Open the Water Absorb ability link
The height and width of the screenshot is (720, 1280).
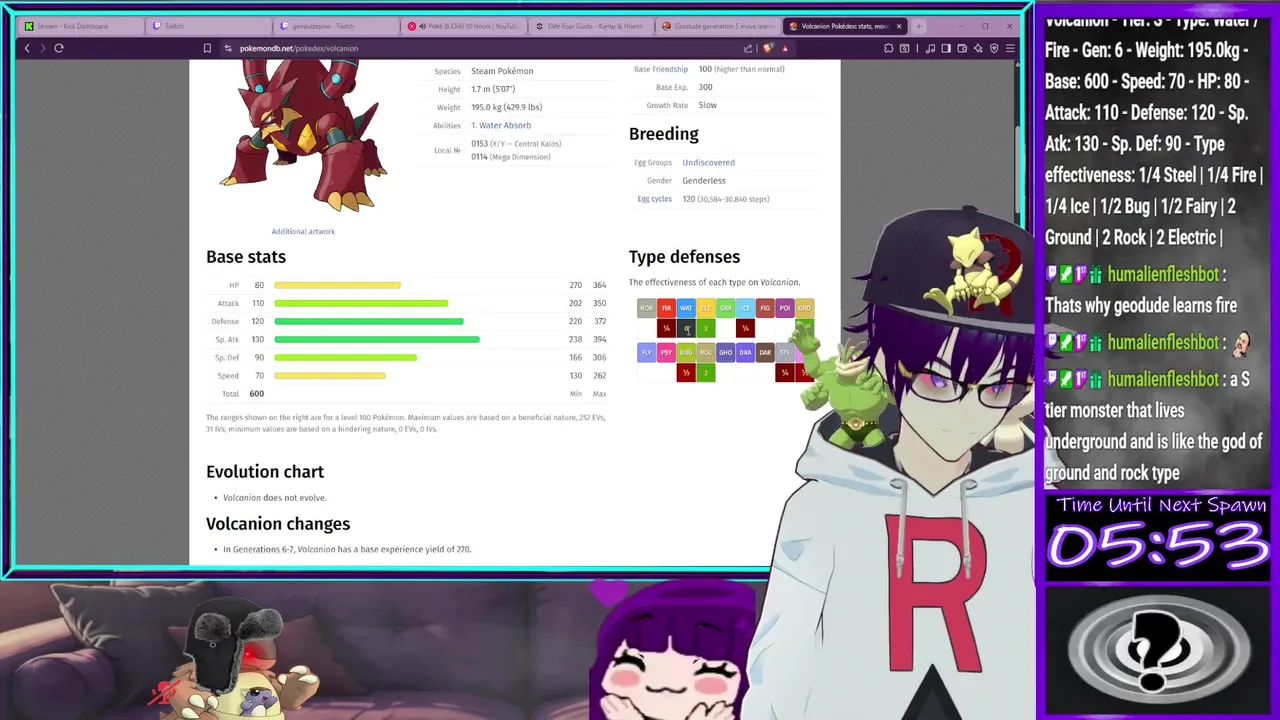505,125
